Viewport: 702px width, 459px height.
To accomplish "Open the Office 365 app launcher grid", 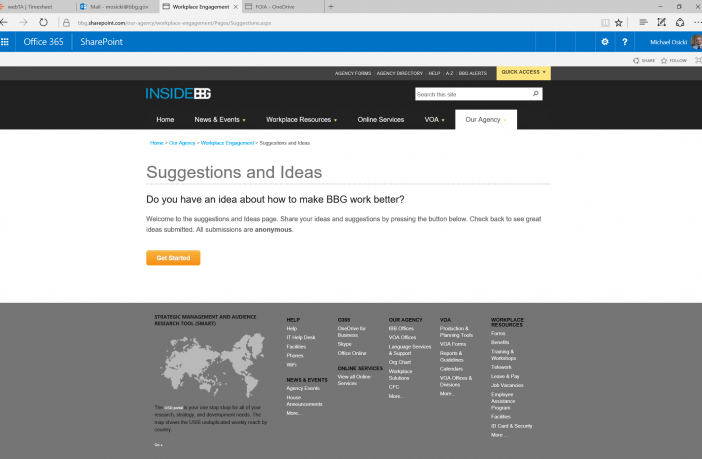I will point(7,41).
